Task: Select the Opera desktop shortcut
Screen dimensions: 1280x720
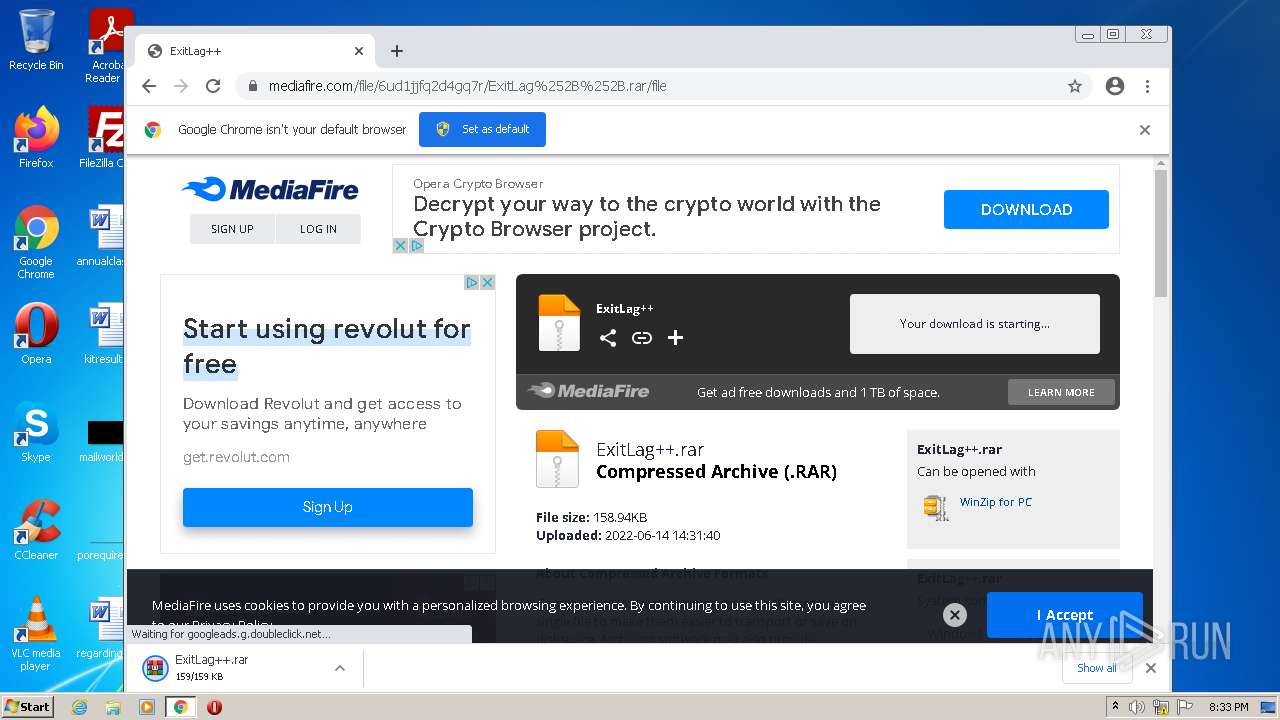Action: (x=36, y=333)
